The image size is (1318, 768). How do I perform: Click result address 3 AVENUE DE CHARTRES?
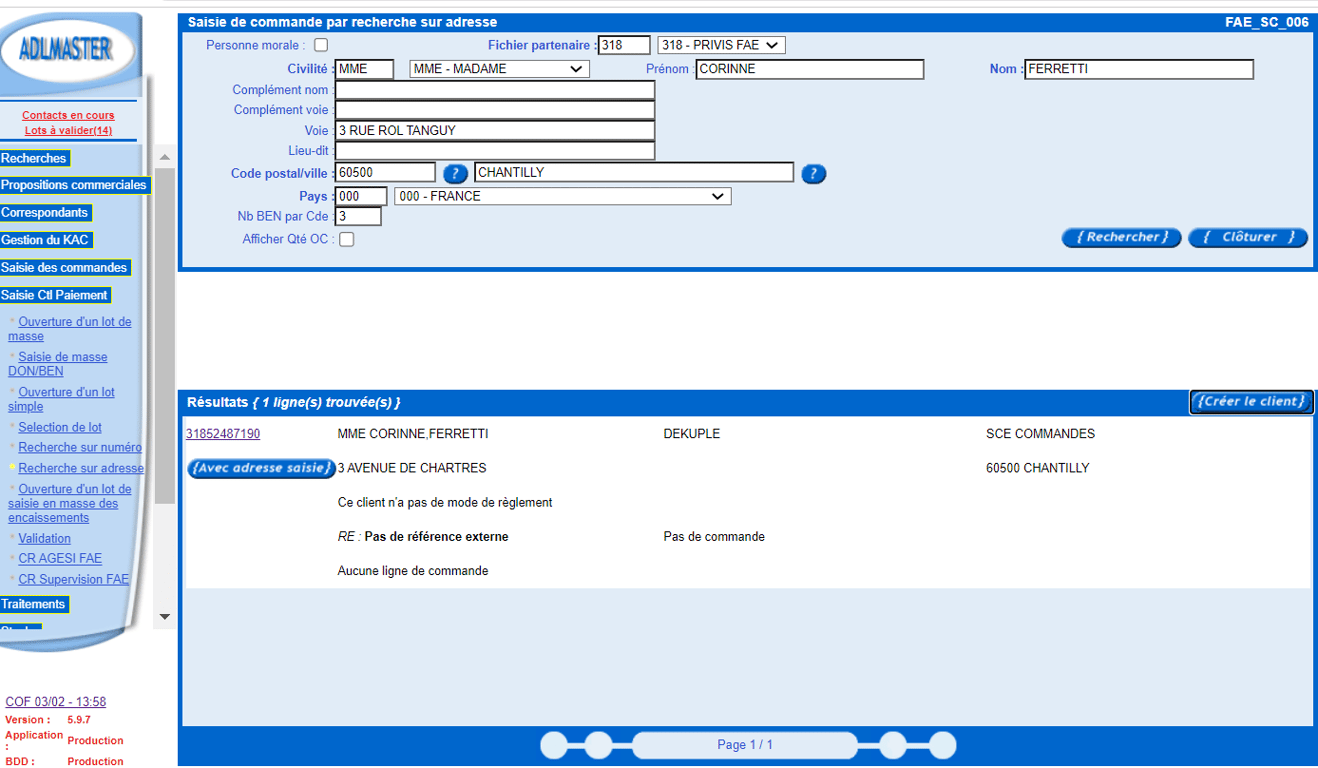(x=412, y=468)
